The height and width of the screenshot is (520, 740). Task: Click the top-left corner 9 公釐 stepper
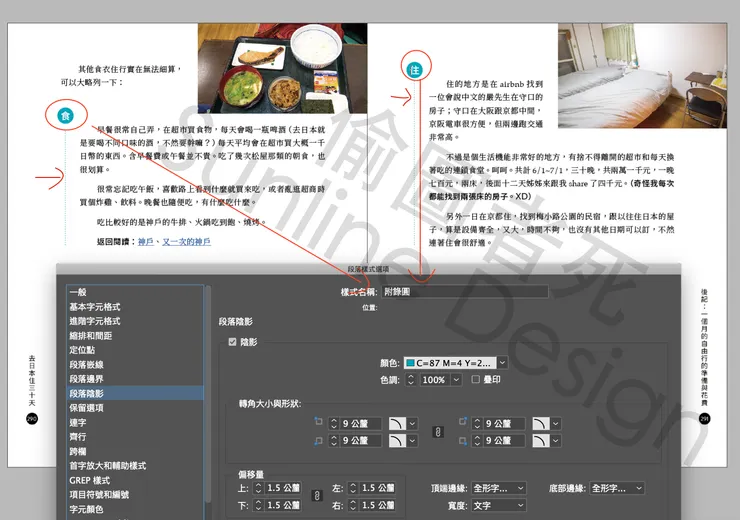pyautogui.click(x=334, y=424)
